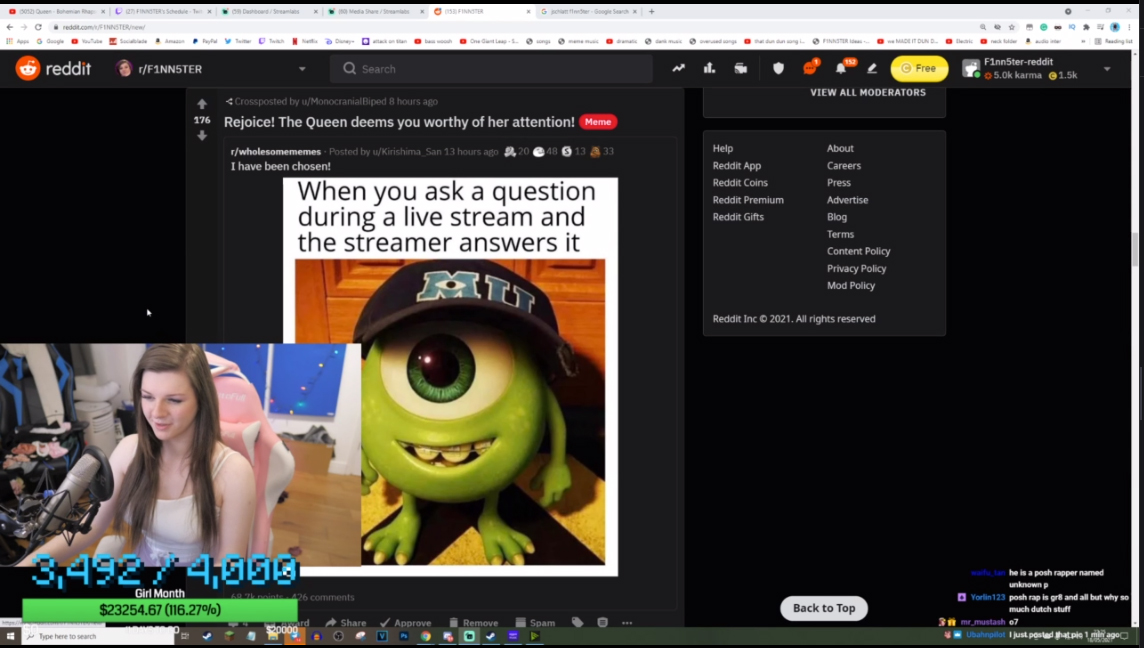This screenshot has width=1144, height=648.
Task: Switch to the Queen Bohemian Rhapsody tab
Action: (57, 12)
